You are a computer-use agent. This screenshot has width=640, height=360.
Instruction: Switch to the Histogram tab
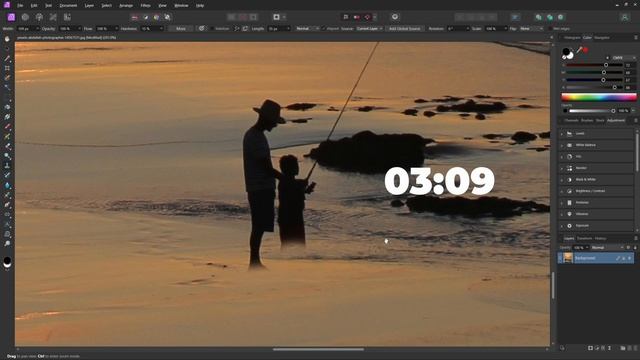click(572, 38)
